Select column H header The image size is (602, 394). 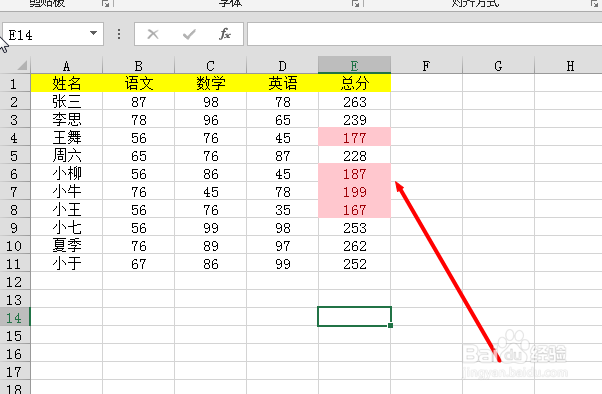(x=568, y=66)
